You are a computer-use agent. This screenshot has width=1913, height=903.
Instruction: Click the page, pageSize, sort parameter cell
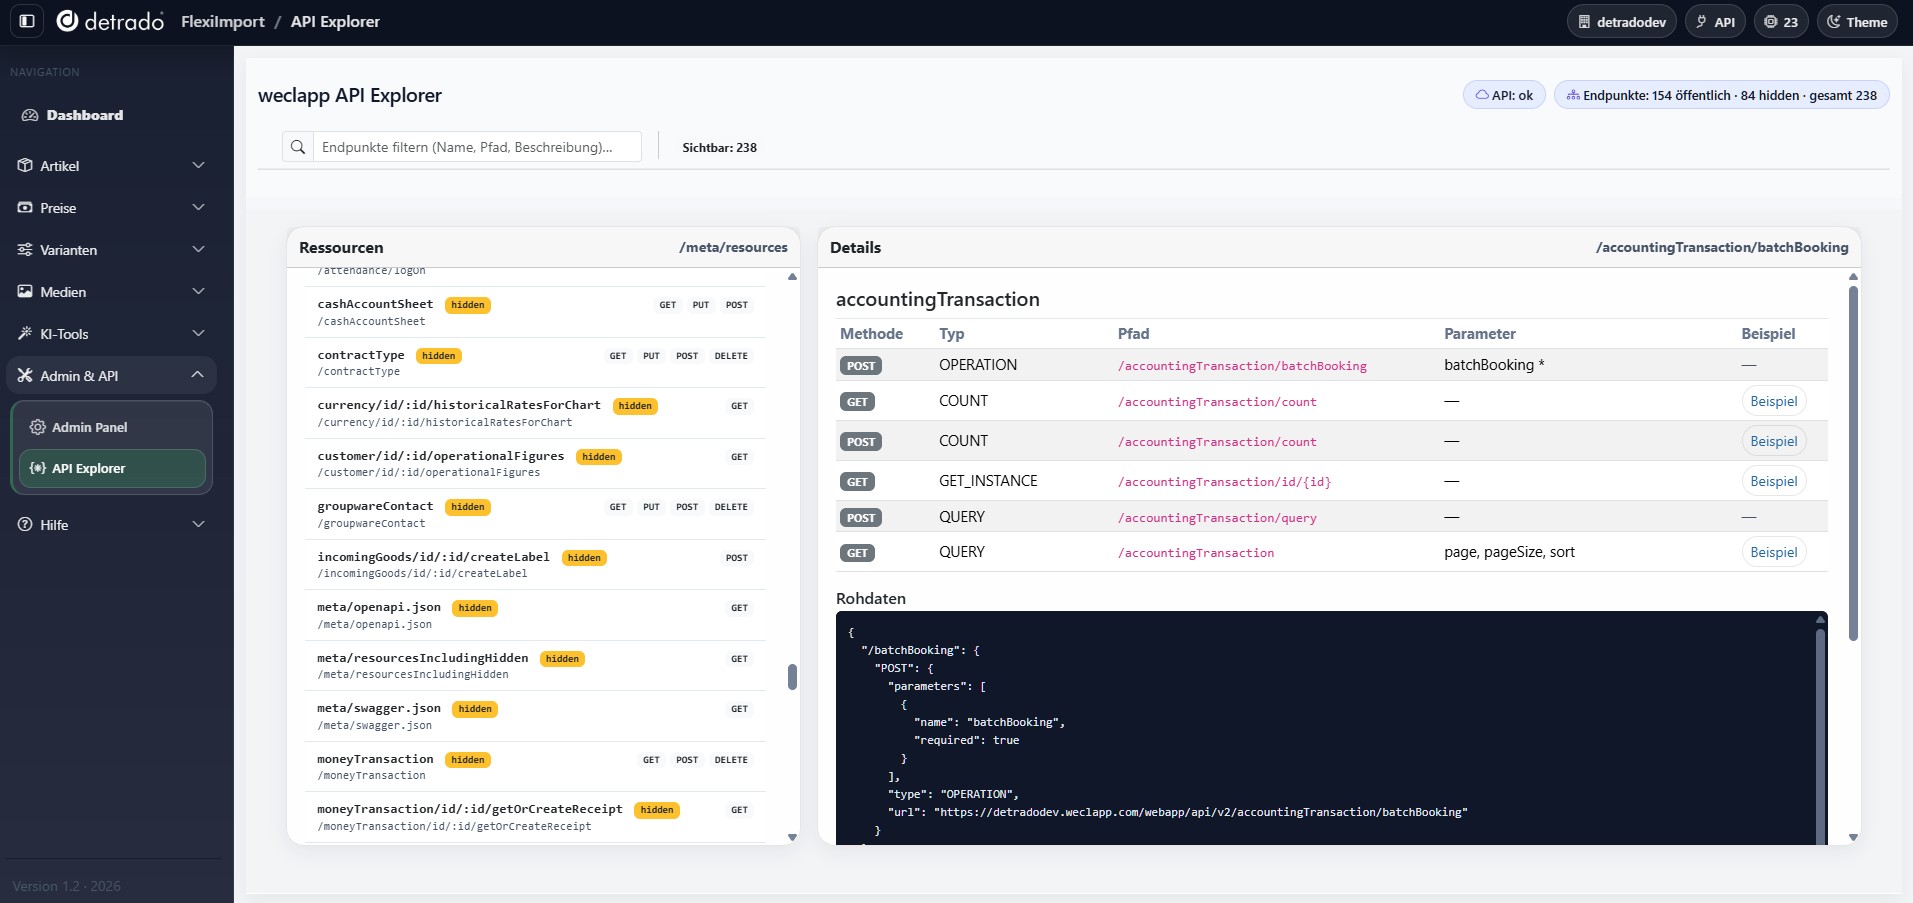coord(1509,552)
